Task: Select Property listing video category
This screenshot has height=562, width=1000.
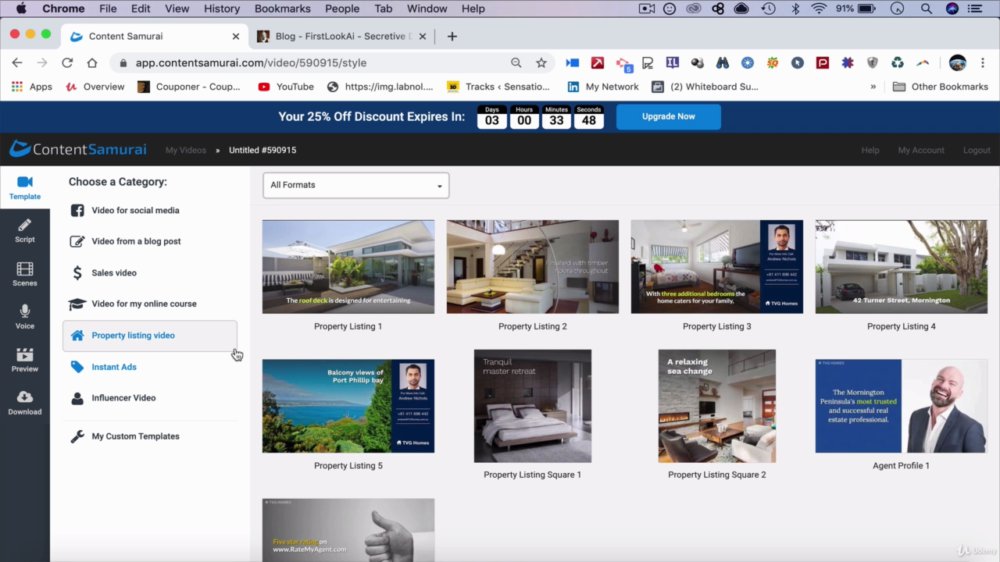Action: point(150,336)
